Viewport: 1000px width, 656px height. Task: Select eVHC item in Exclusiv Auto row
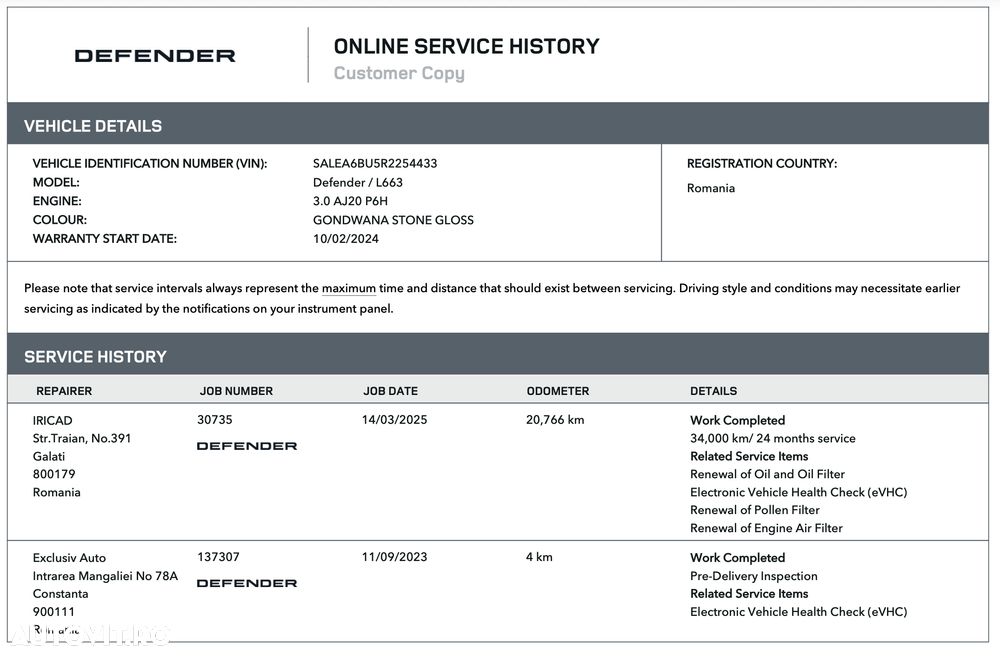[x=798, y=612]
